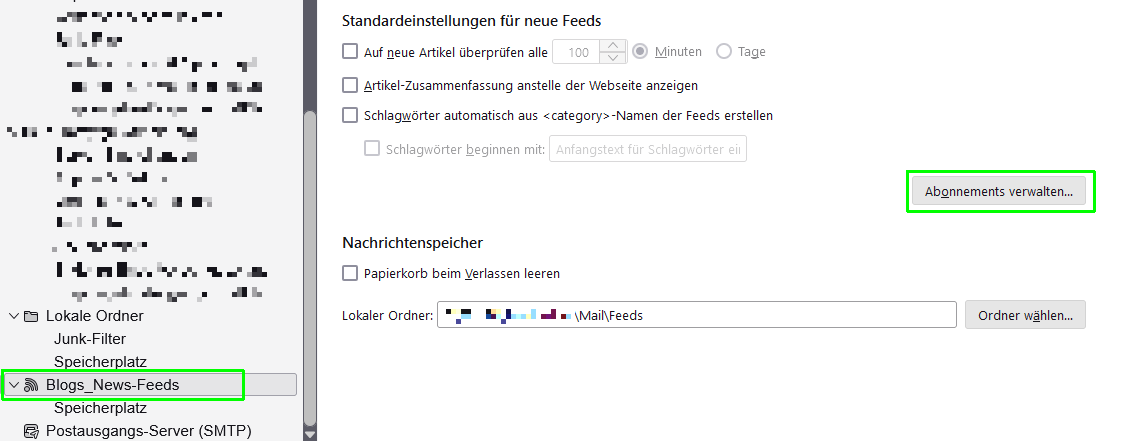Select the Tage radio button

click(724, 52)
